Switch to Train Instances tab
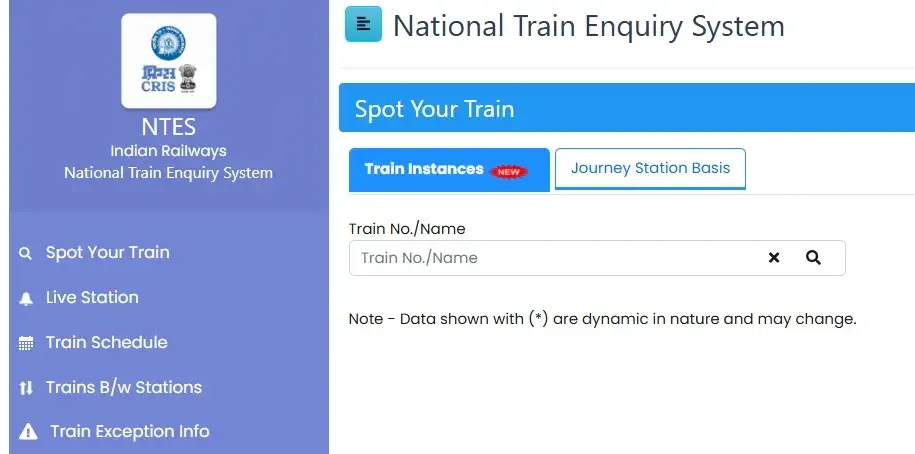 click(449, 170)
